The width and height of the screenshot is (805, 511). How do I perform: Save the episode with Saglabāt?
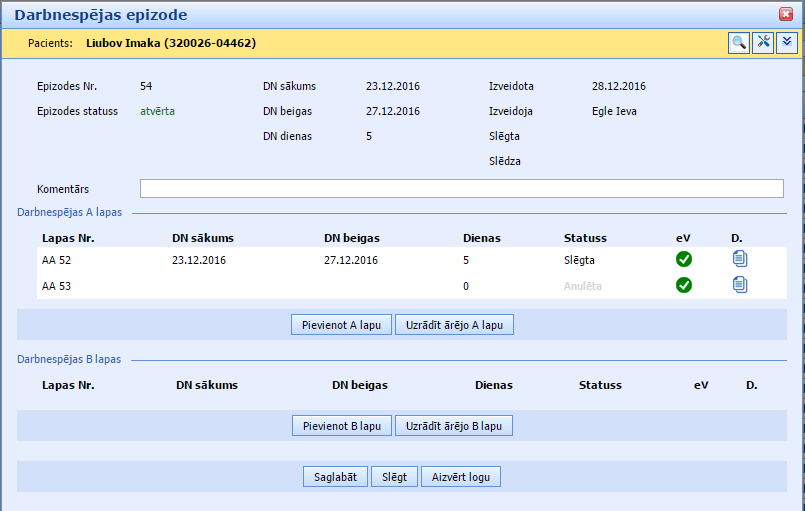click(x=336, y=477)
